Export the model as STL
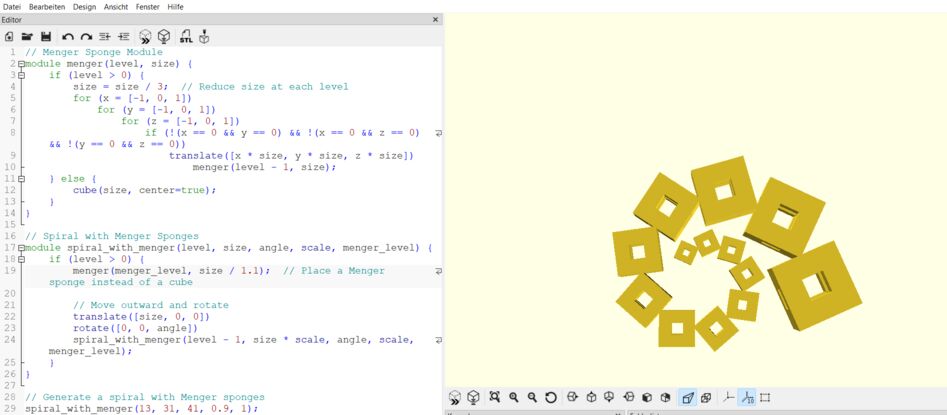947x415 pixels. pos(186,37)
